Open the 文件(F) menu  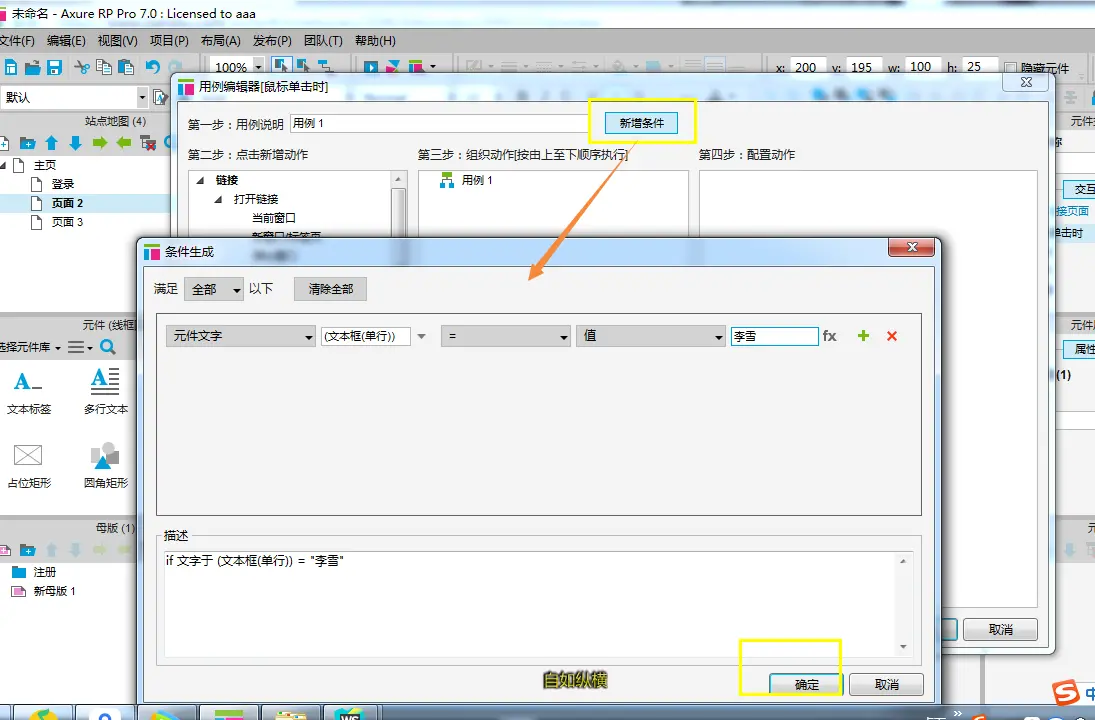point(17,41)
